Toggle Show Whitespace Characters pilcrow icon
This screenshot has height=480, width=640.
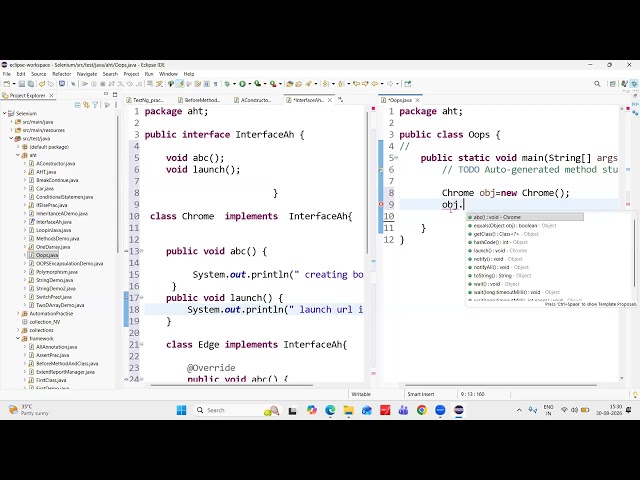[x=215, y=84]
